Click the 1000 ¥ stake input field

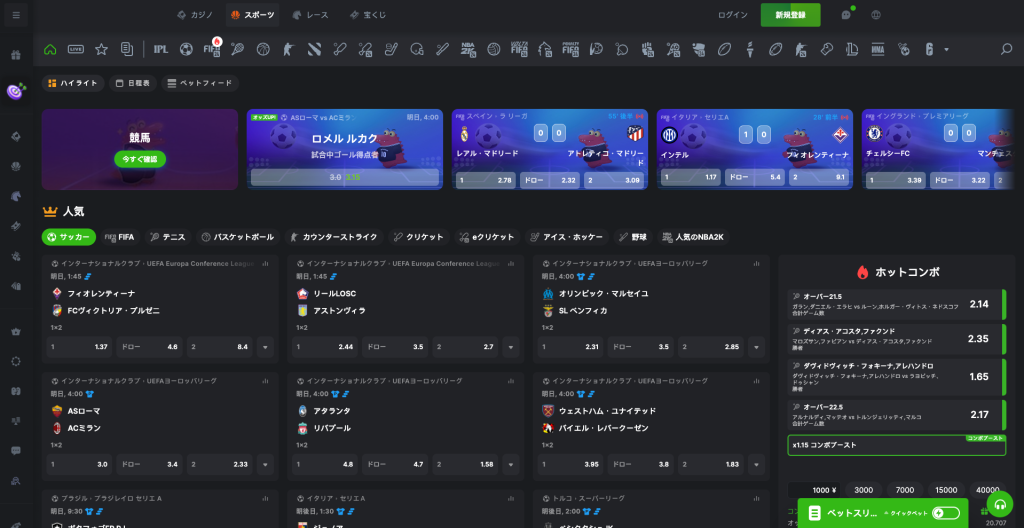[x=814, y=490]
